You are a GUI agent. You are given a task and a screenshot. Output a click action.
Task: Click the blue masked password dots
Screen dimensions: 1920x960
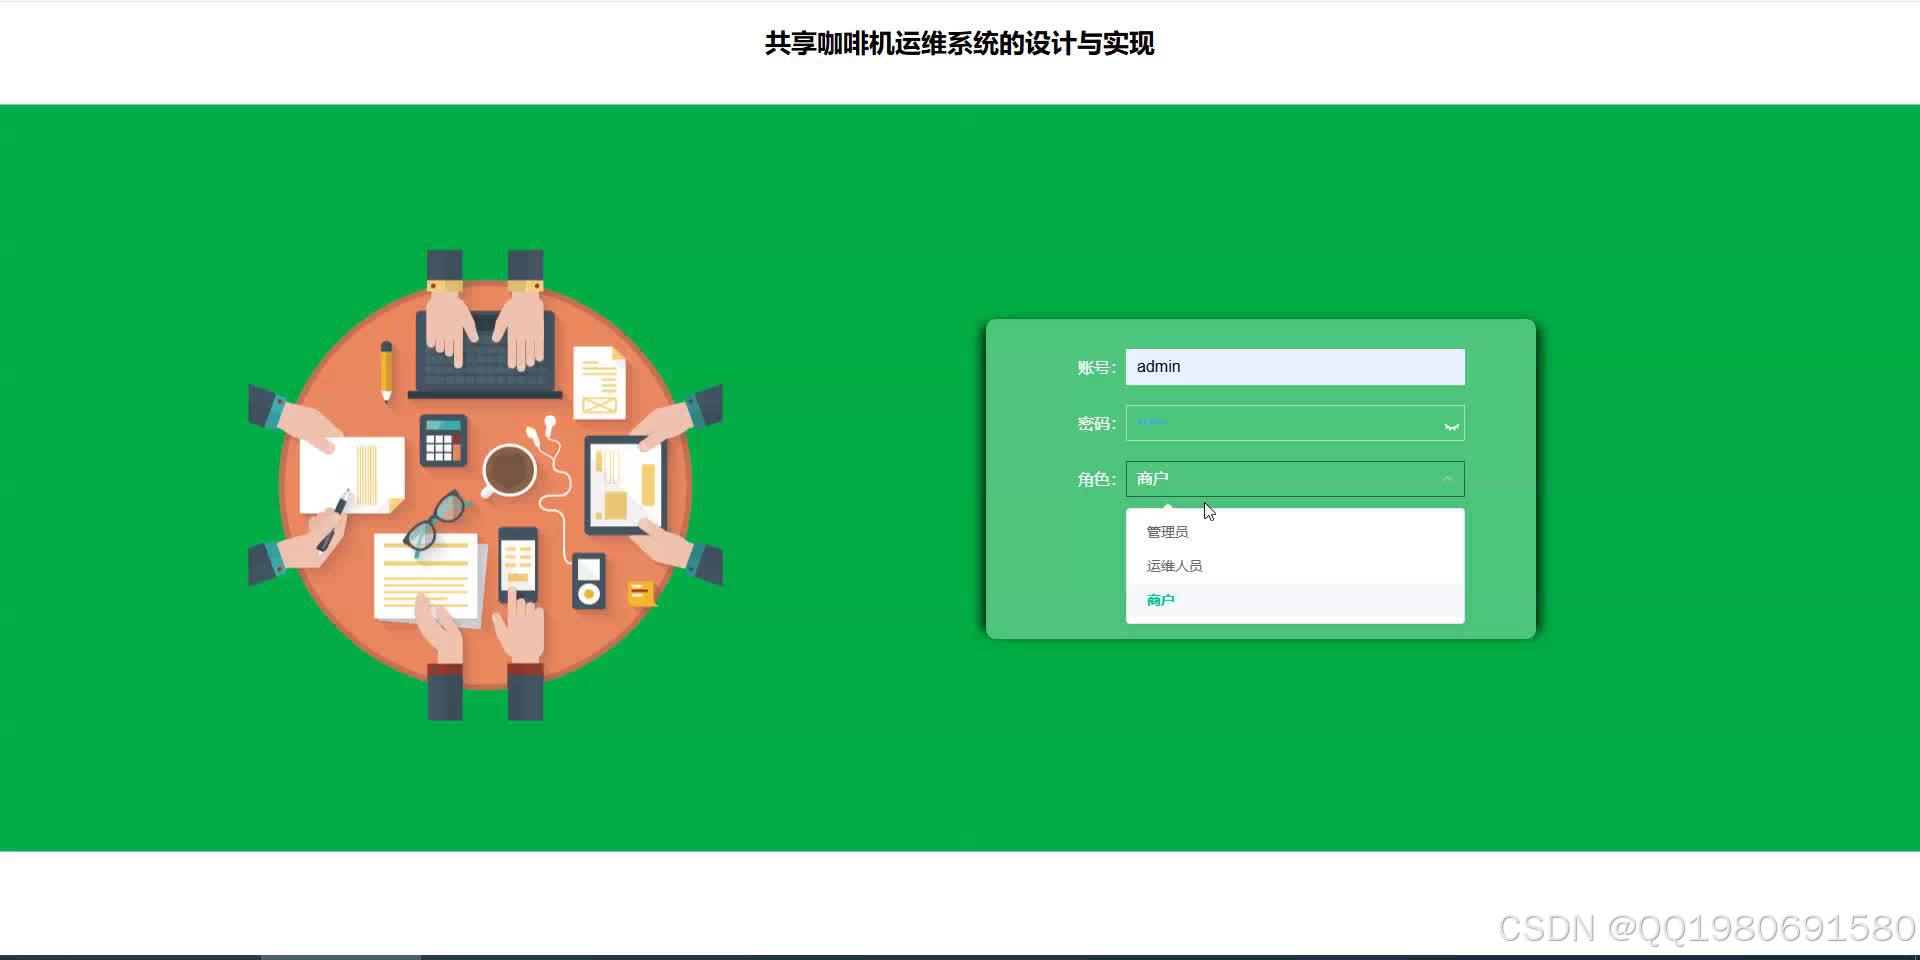click(x=1152, y=422)
